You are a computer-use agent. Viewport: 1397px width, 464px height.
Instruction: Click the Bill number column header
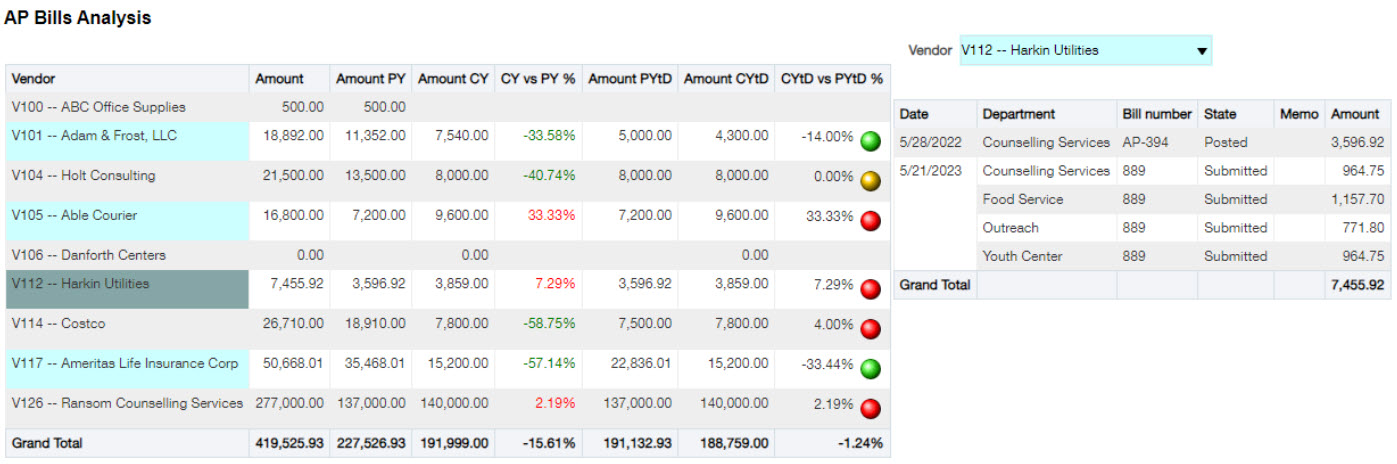coord(1156,114)
